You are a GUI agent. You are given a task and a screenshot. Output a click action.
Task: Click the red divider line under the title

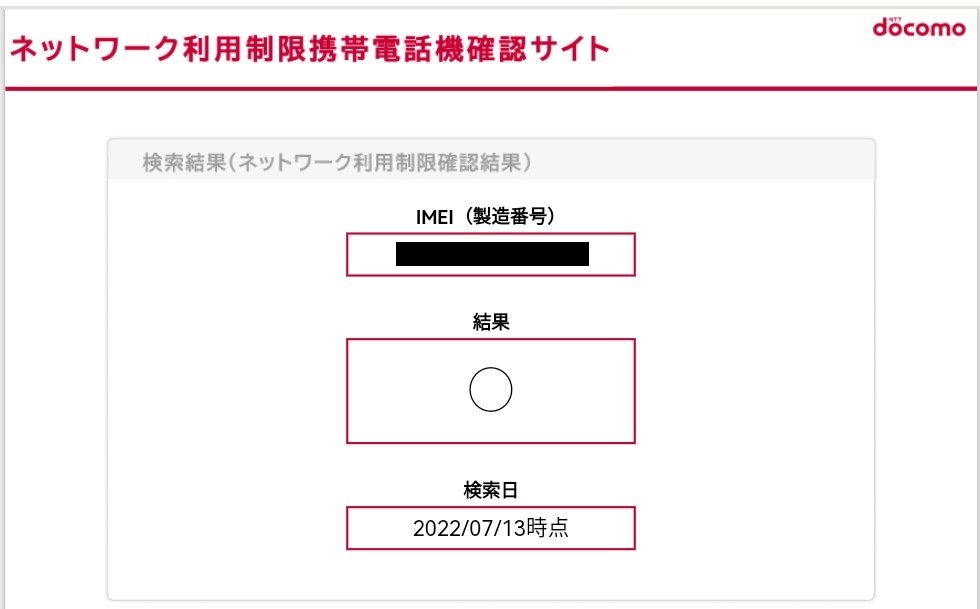(x=490, y=89)
